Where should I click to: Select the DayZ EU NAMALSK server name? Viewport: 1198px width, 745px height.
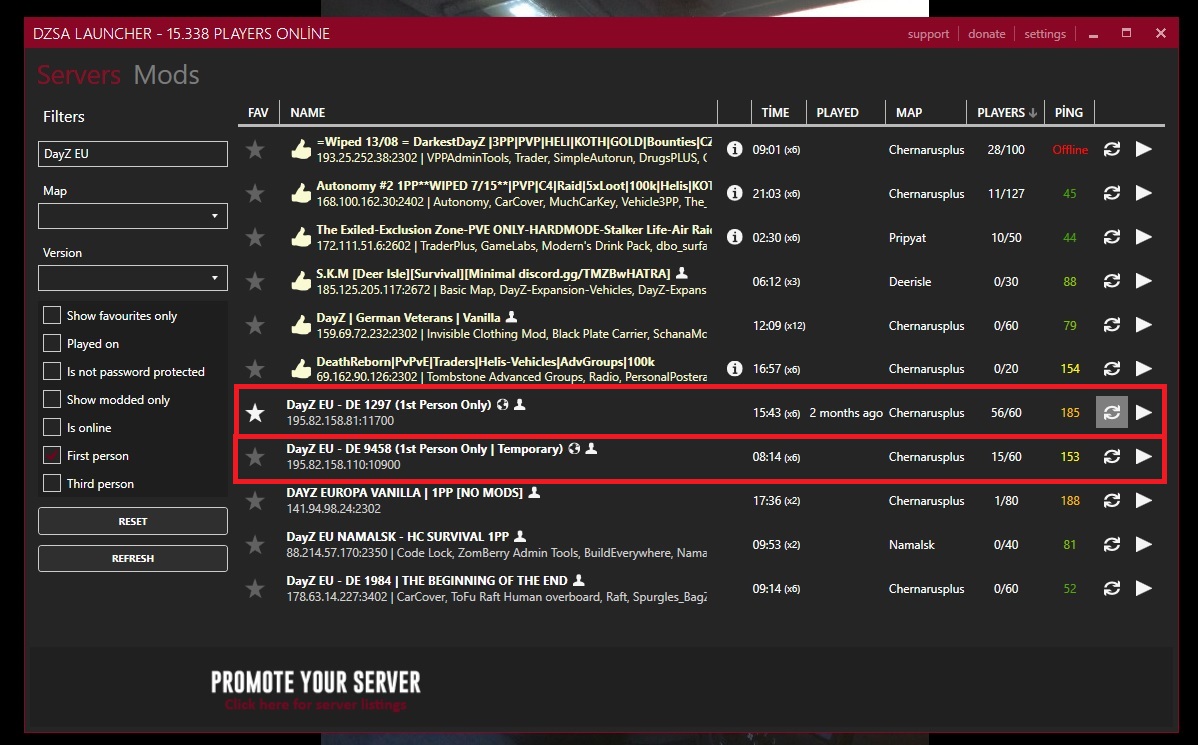(x=397, y=536)
